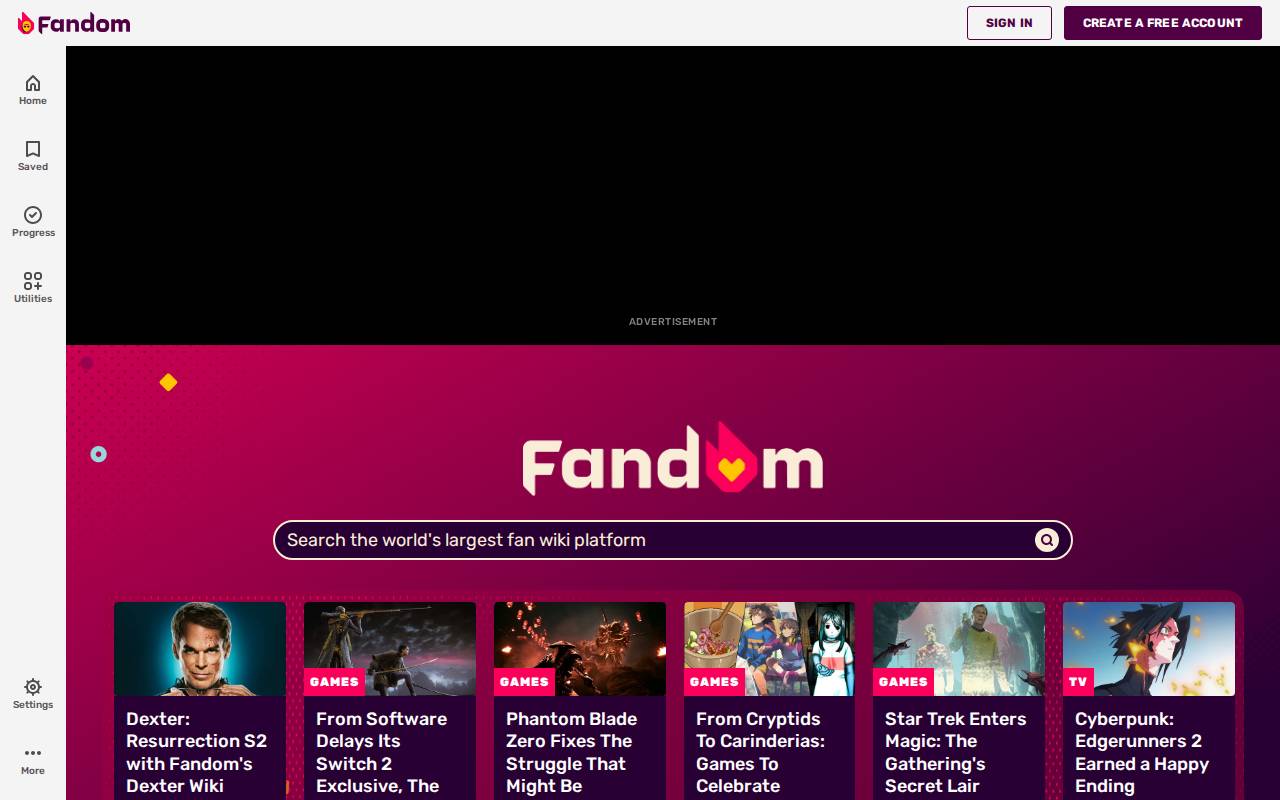Click GAMES tag on Cryptids card
This screenshot has height=800, width=1280.
point(714,682)
